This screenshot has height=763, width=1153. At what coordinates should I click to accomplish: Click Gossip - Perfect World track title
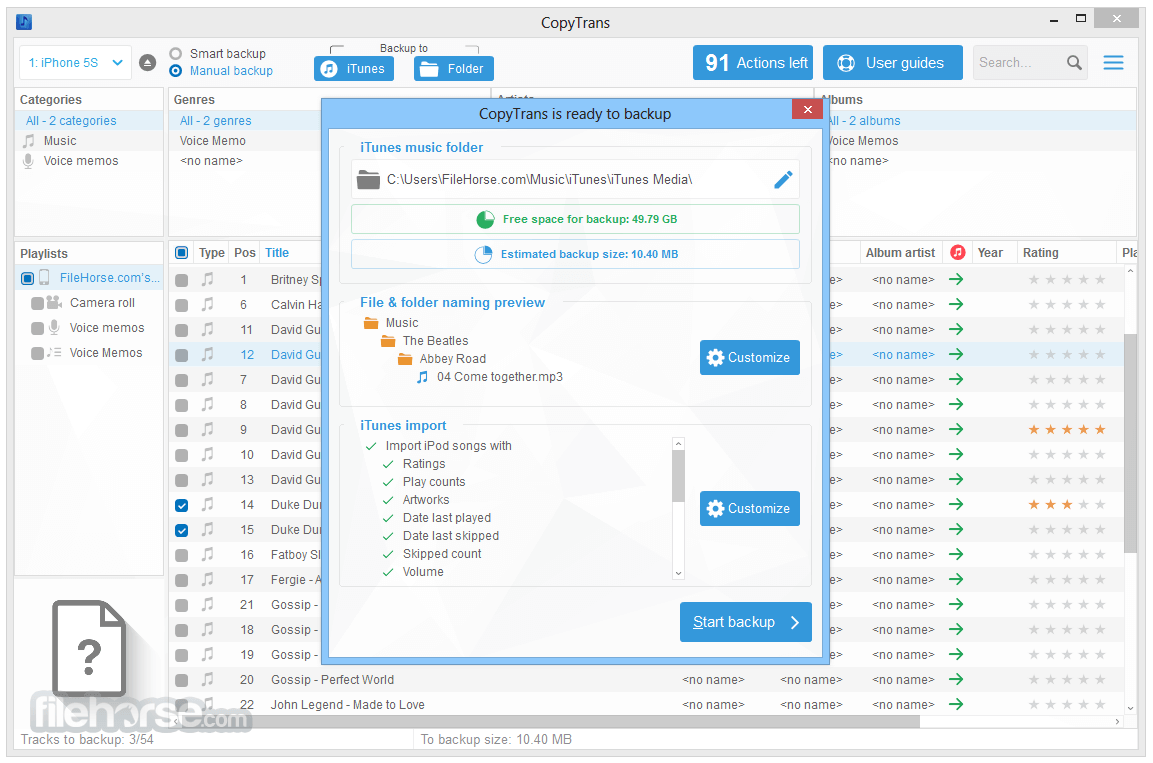point(332,679)
